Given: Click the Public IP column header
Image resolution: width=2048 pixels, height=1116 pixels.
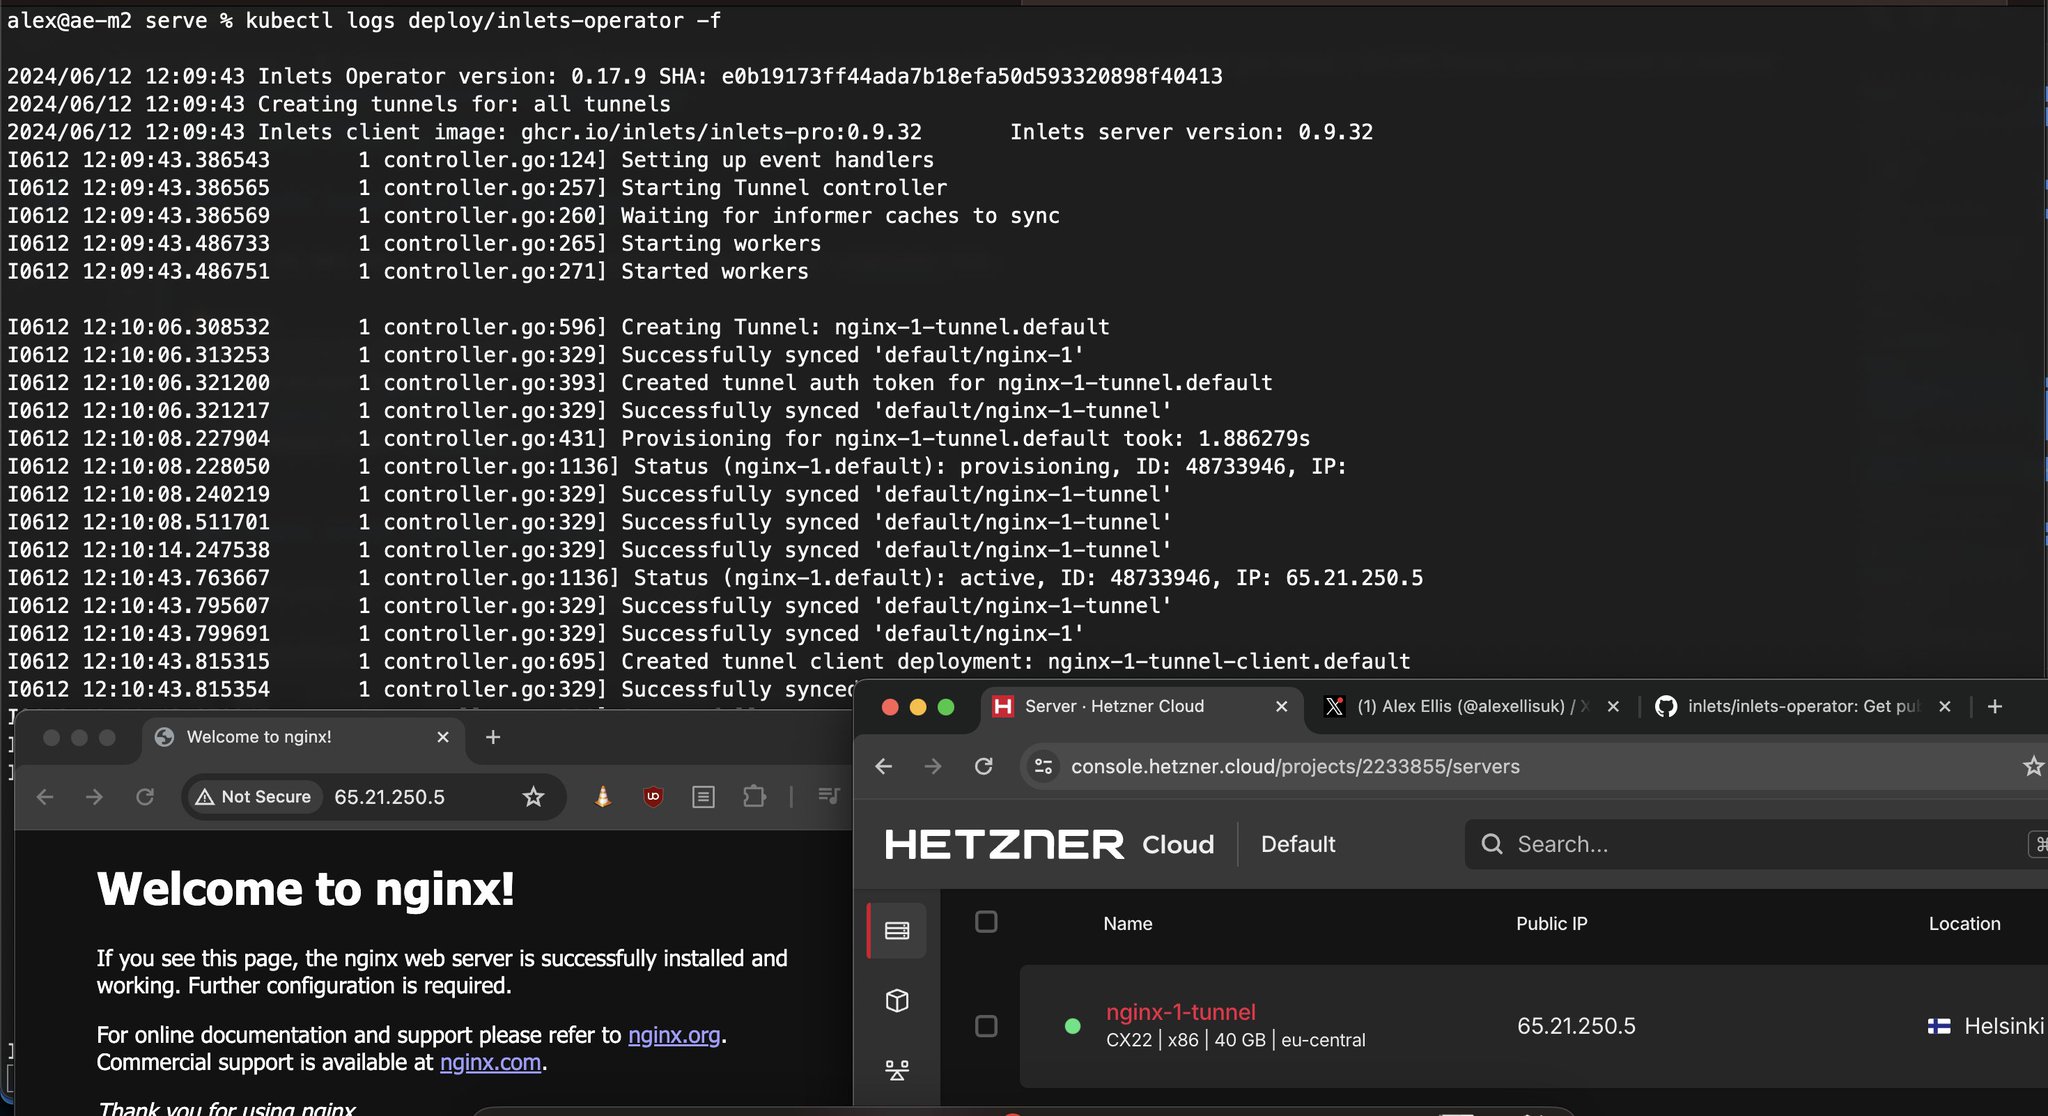Looking at the screenshot, I should point(1551,924).
